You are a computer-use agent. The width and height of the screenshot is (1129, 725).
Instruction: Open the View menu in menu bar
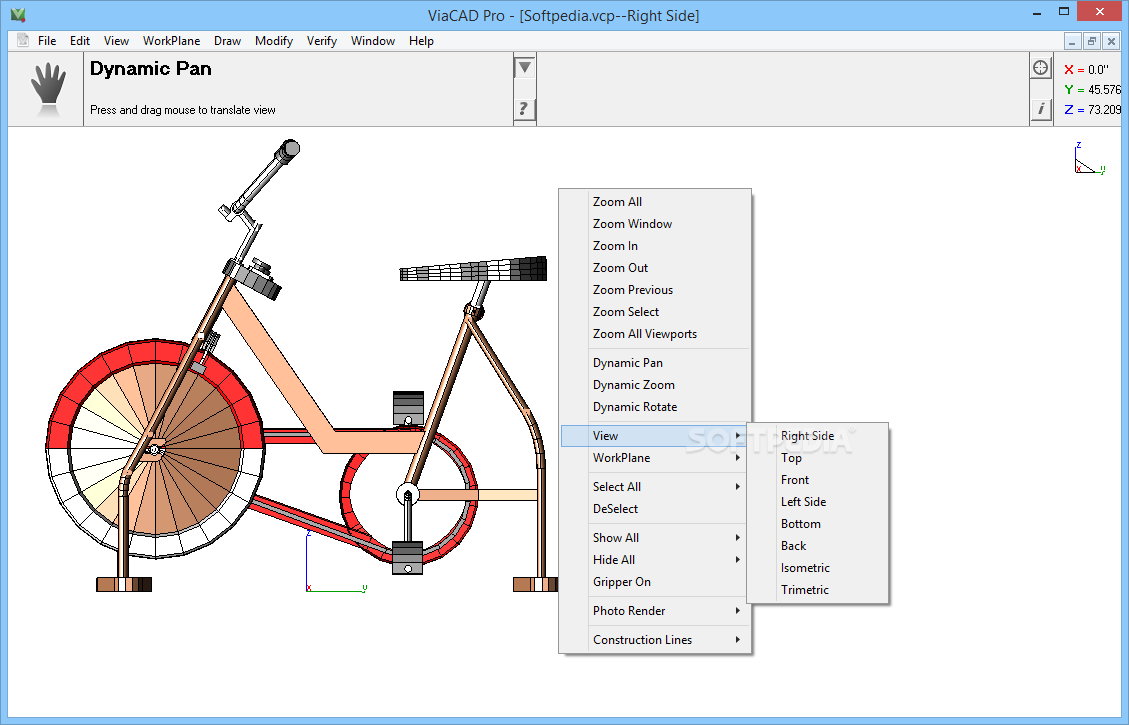click(x=116, y=41)
